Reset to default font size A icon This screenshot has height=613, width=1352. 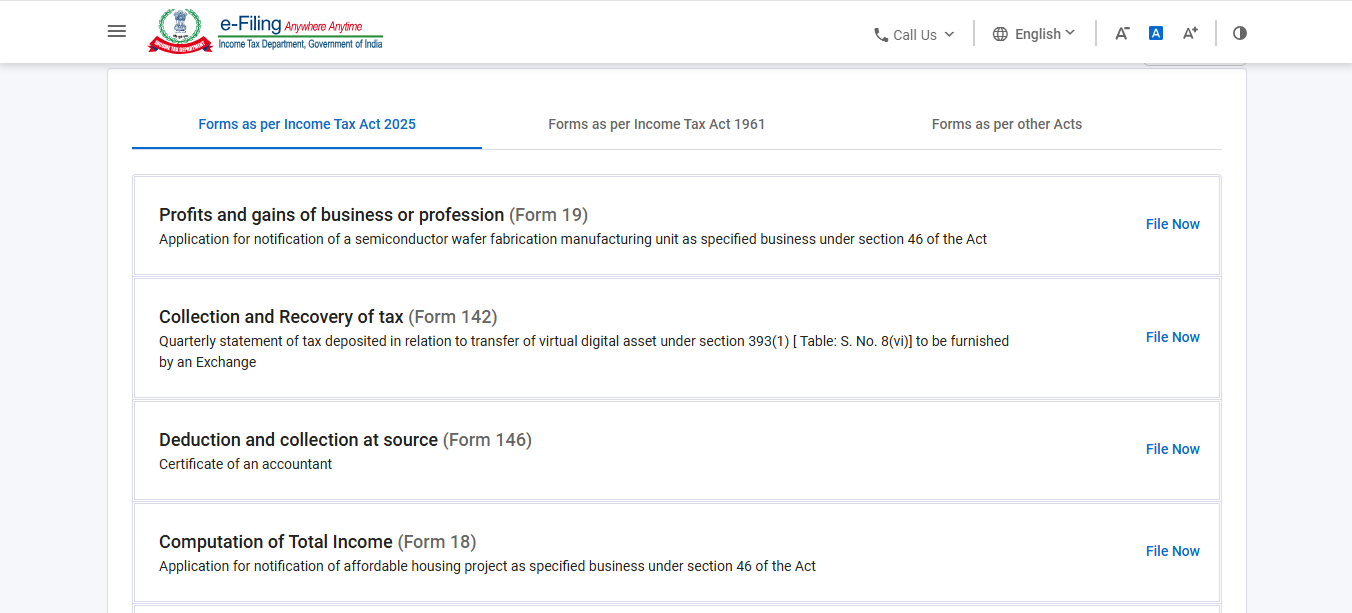click(x=1156, y=33)
